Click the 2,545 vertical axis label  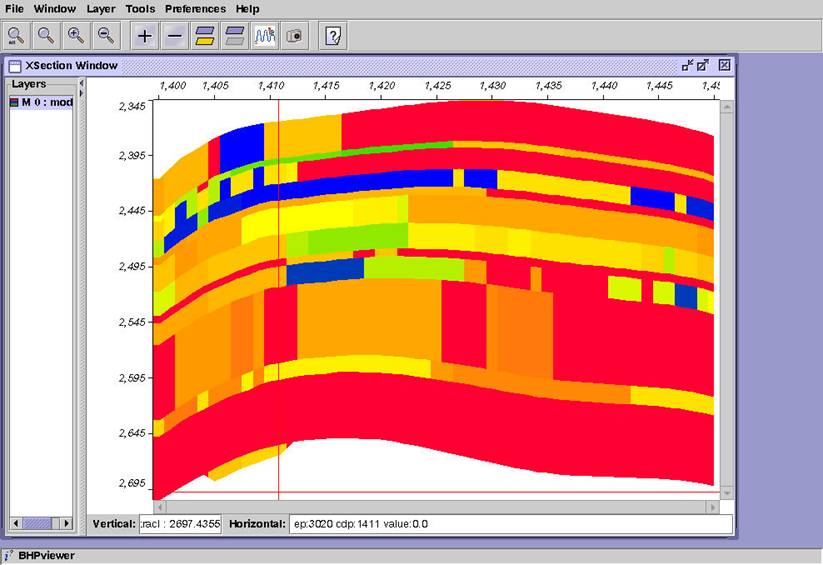(x=132, y=322)
